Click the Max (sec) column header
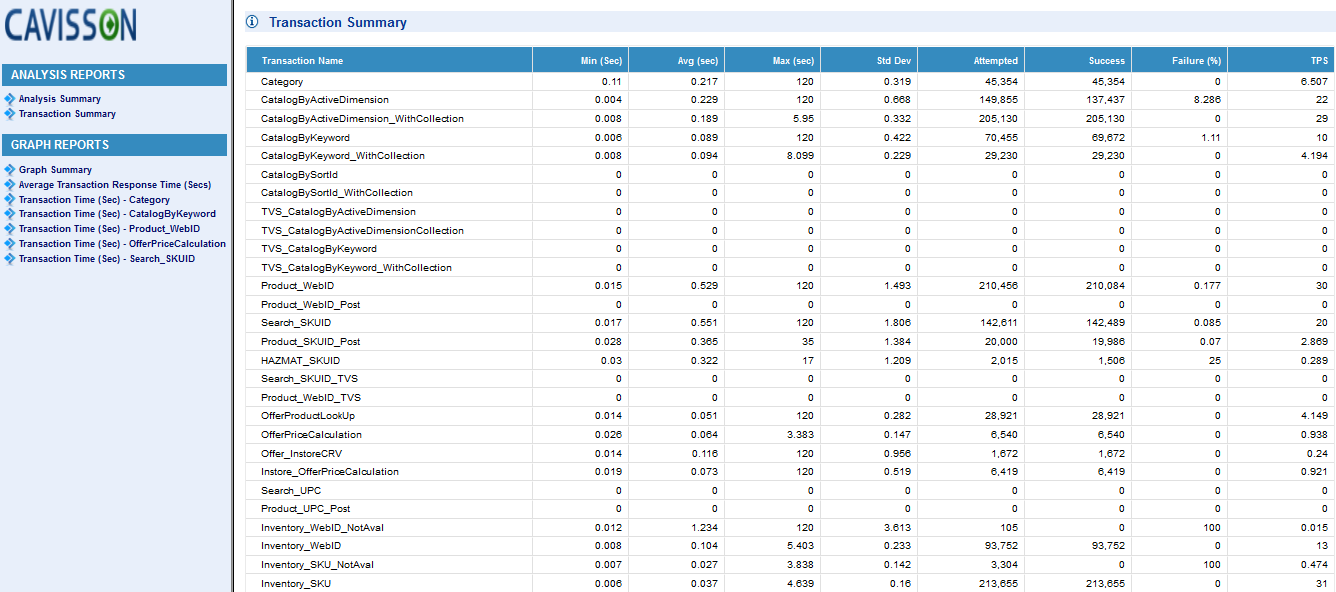 click(x=772, y=60)
